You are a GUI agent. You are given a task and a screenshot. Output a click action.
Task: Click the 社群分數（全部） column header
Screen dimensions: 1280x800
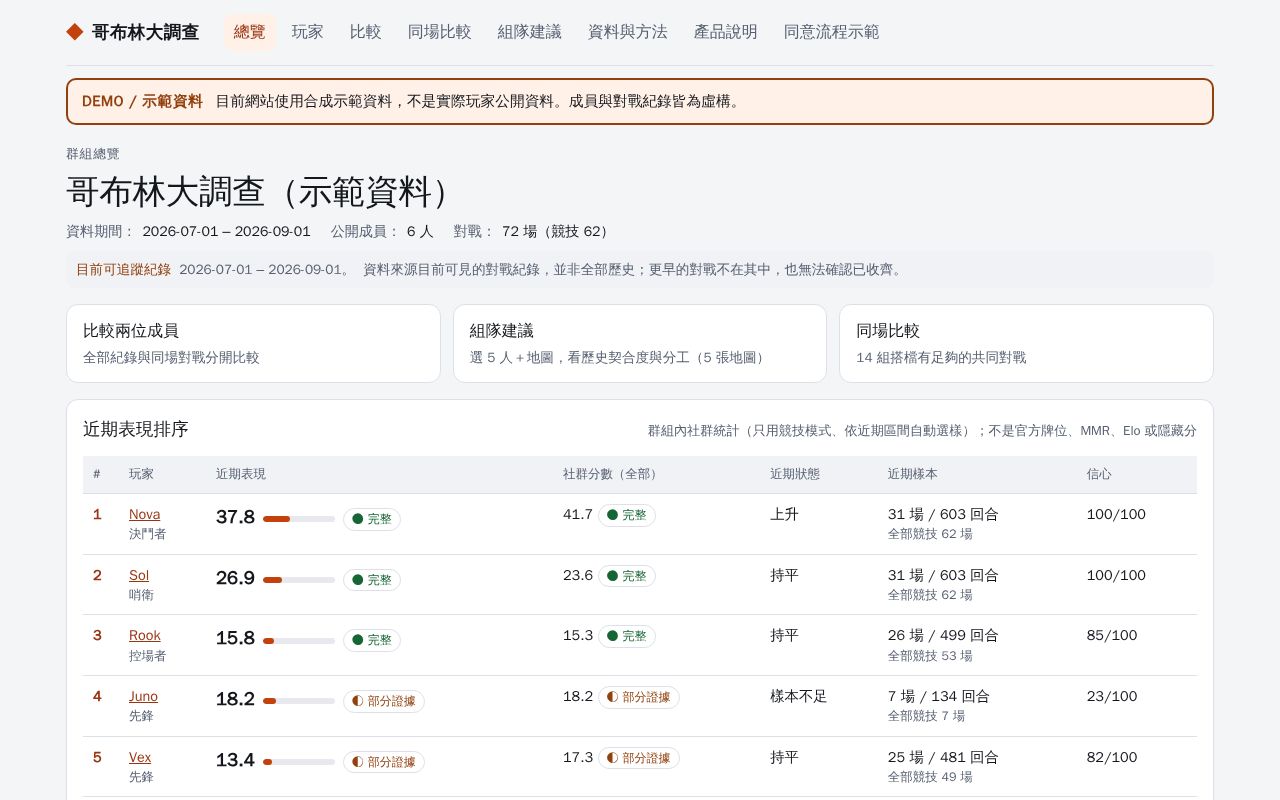click(613, 474)
